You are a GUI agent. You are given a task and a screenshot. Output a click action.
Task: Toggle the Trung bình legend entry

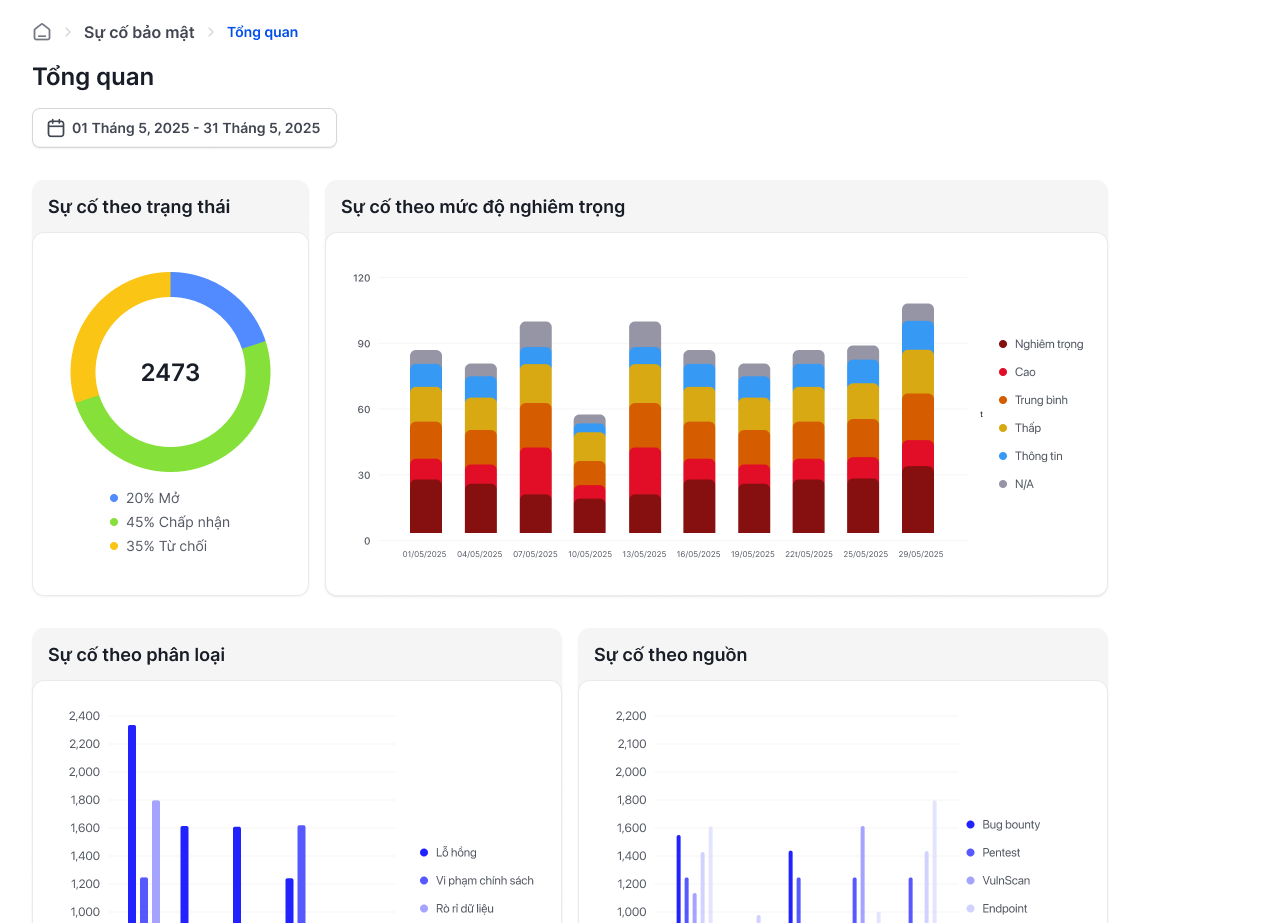tap(1033, 400)
